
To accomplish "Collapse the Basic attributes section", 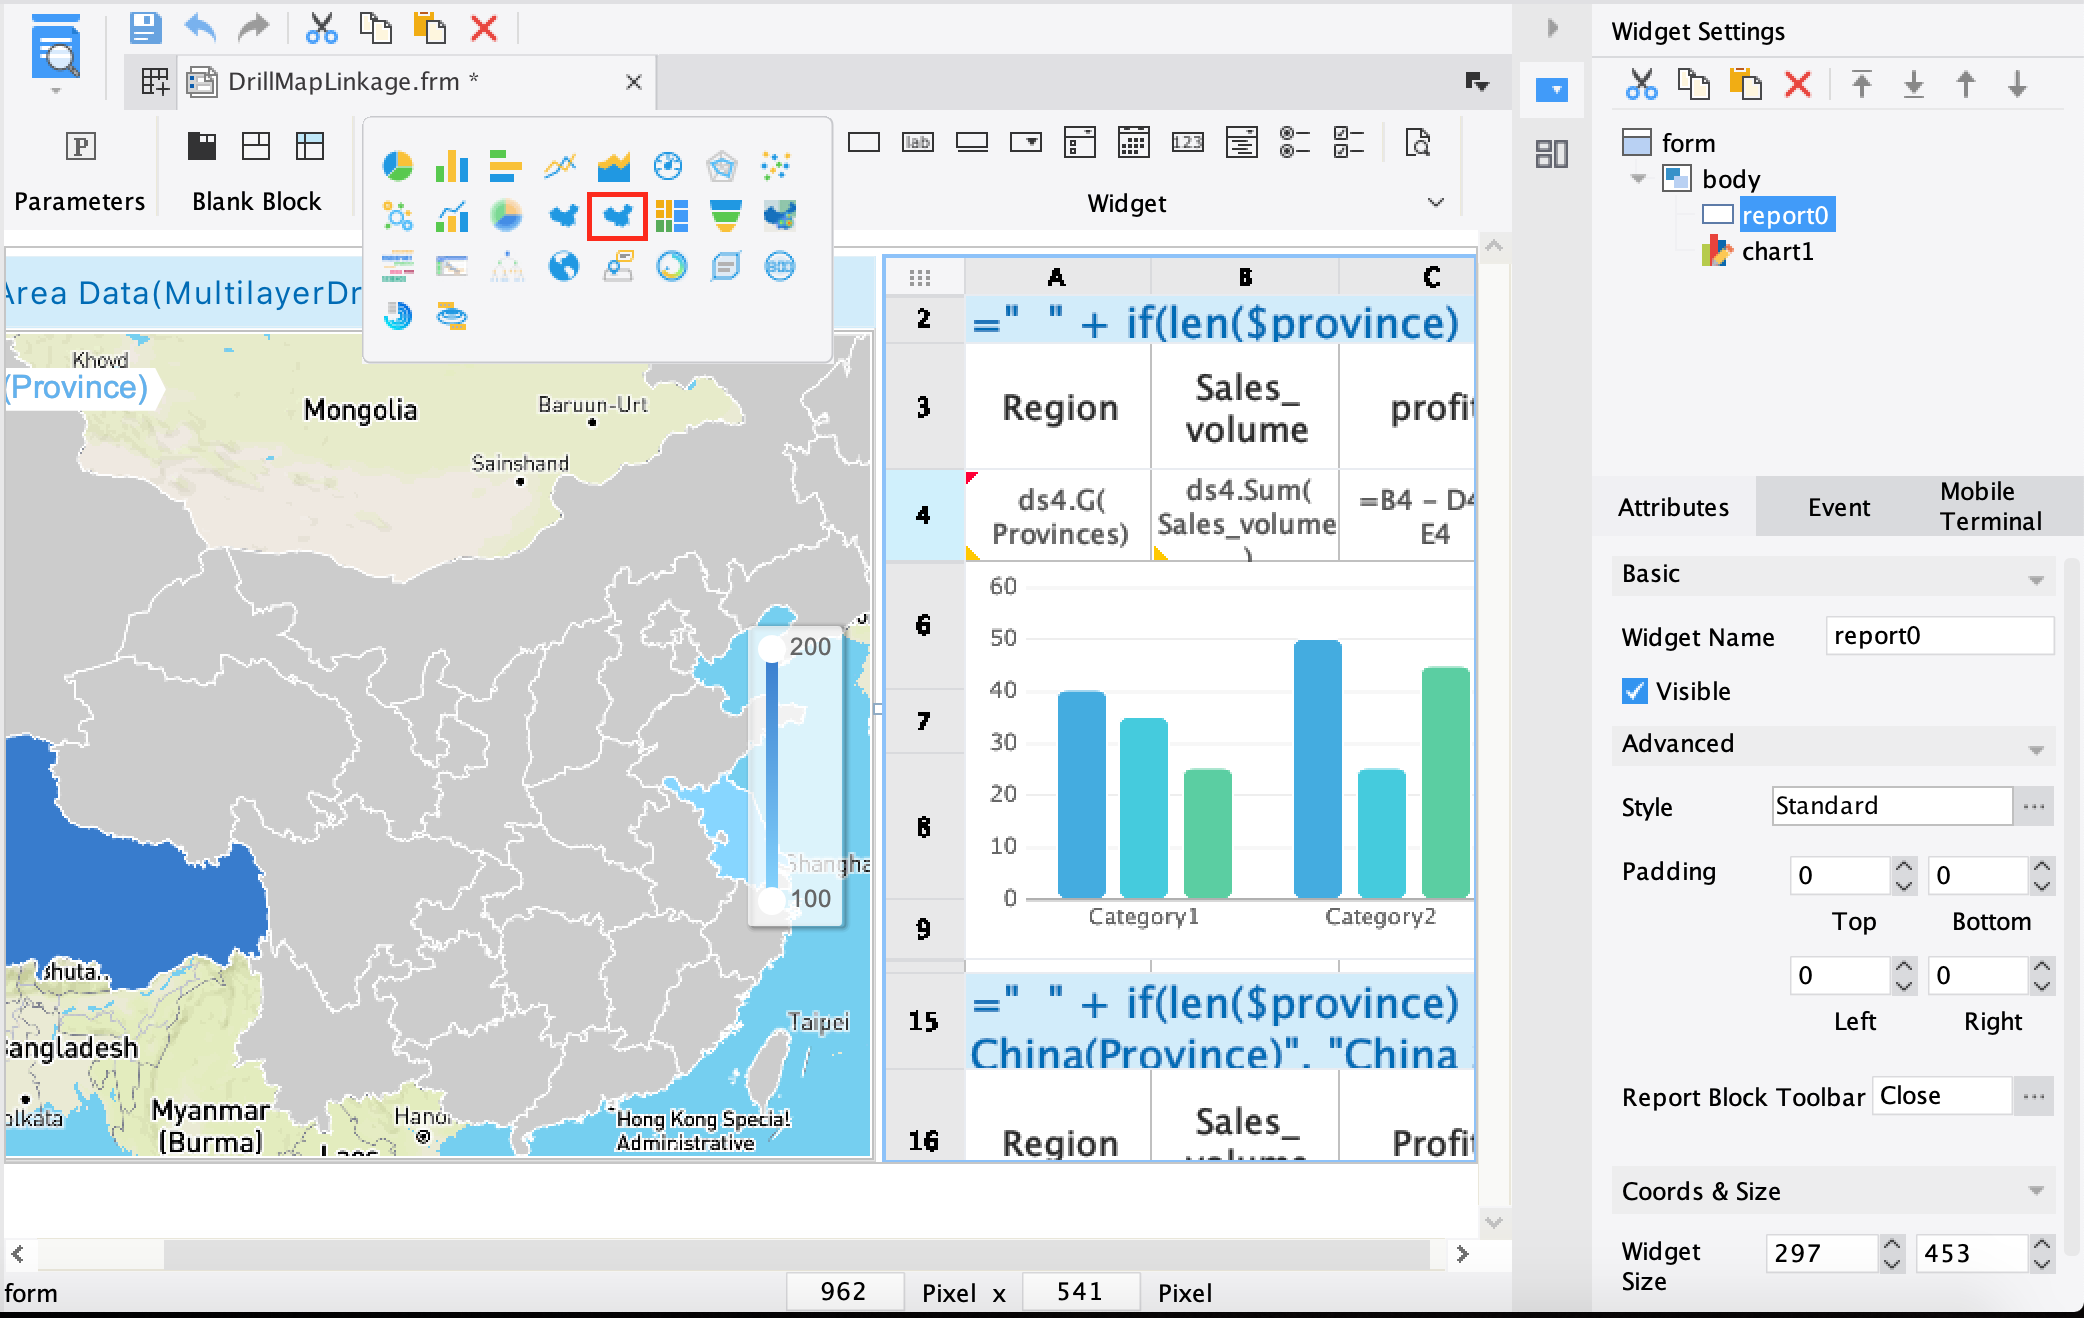I will click(2038, 578).
